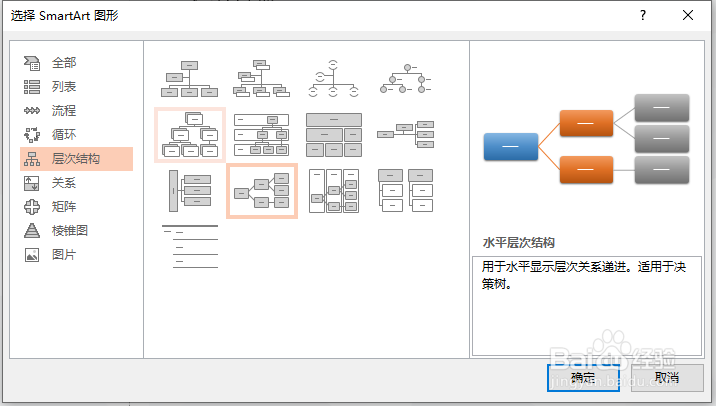
Task: Click the 循环 cycle category icon
Action: (x=32, y=135)
